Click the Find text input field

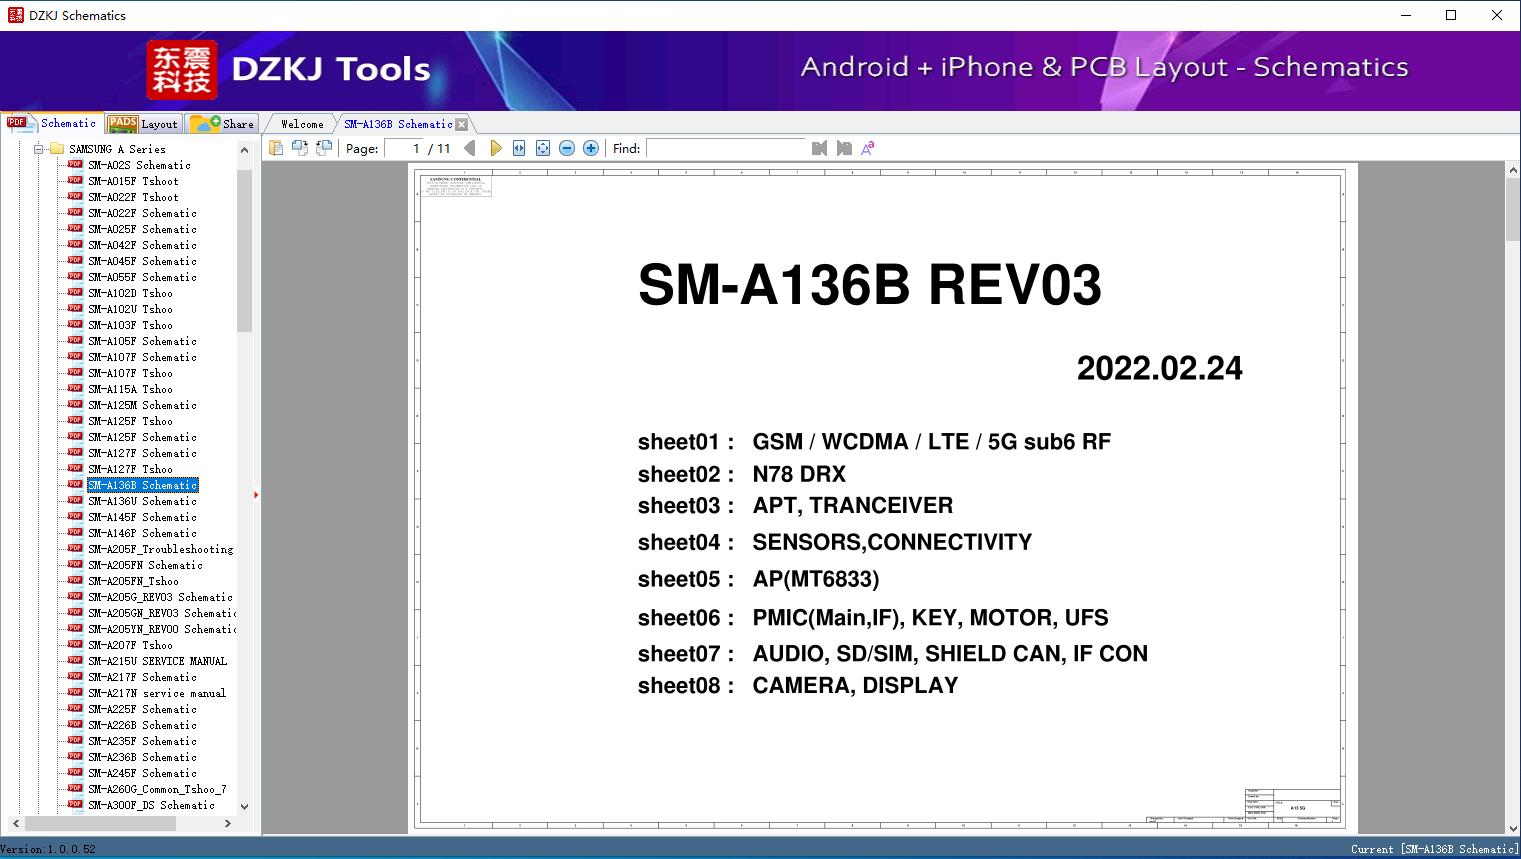click(x=725, y=148)
